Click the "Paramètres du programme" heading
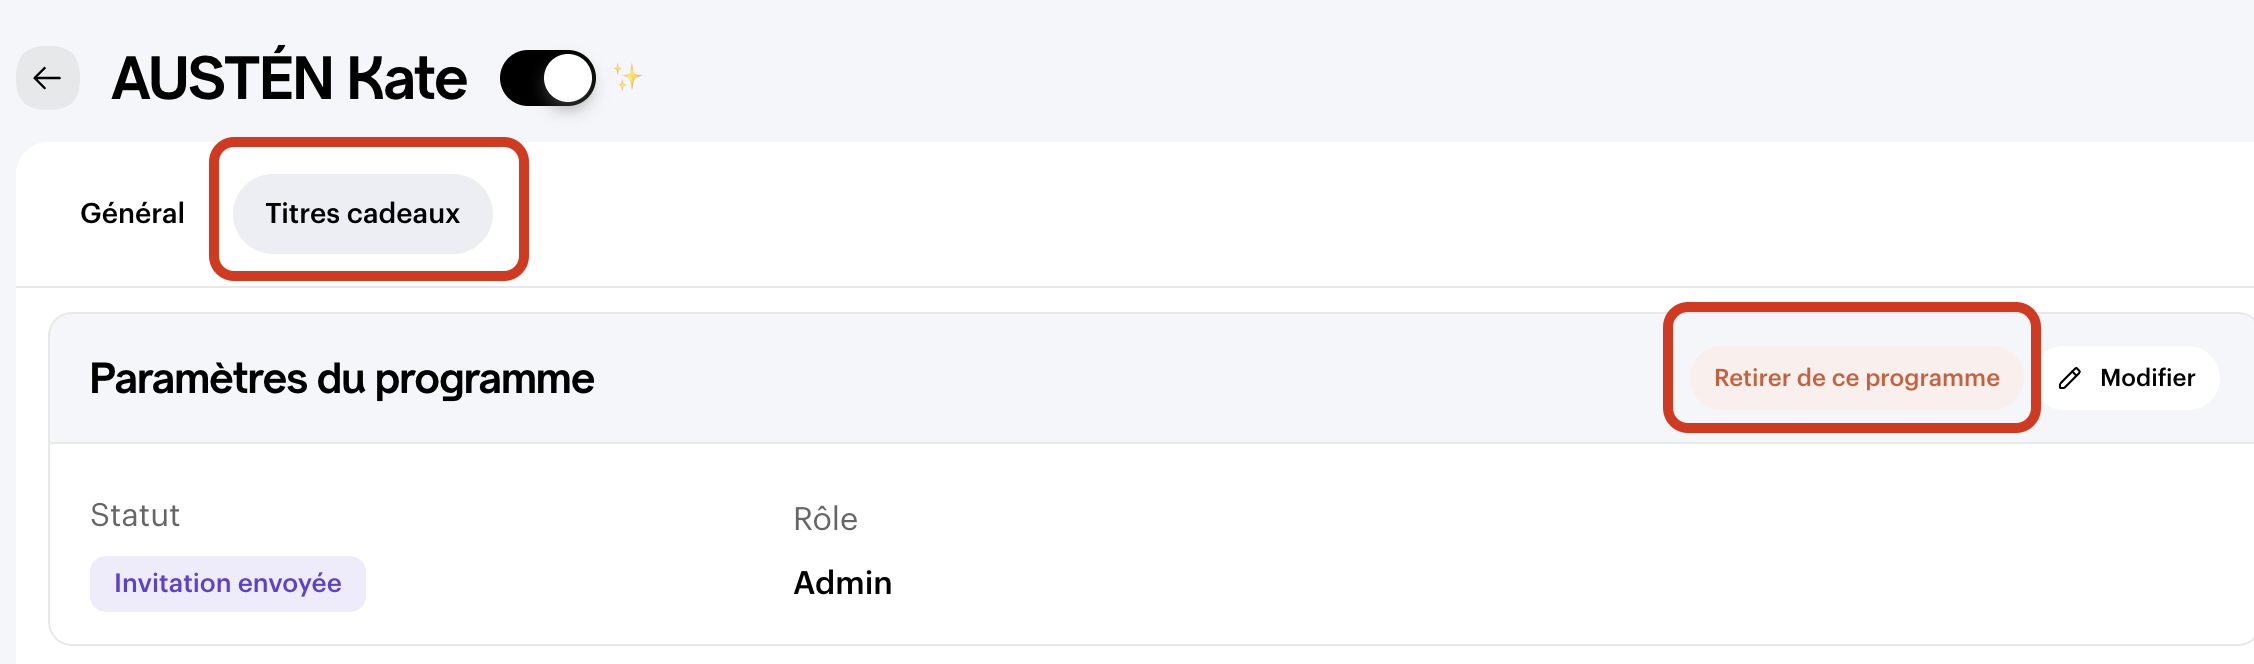This screenshot has width=2254, height=664. pos(342,379)
